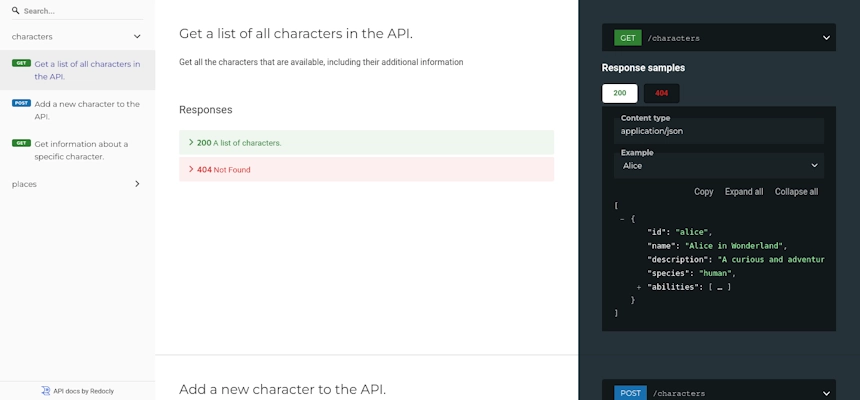Click the 'Get a list of all characters' heading

click(x=296, y=33)
